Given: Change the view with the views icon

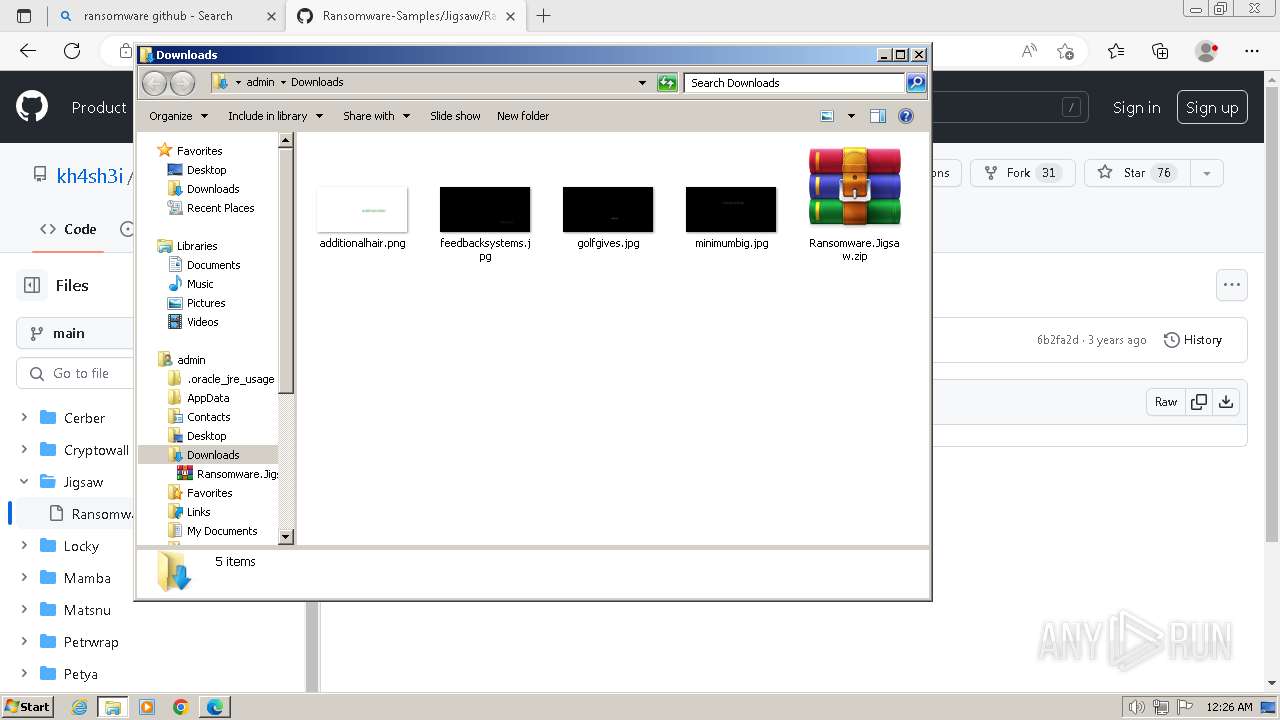Looking at the screenshot, I should point(827,116).
